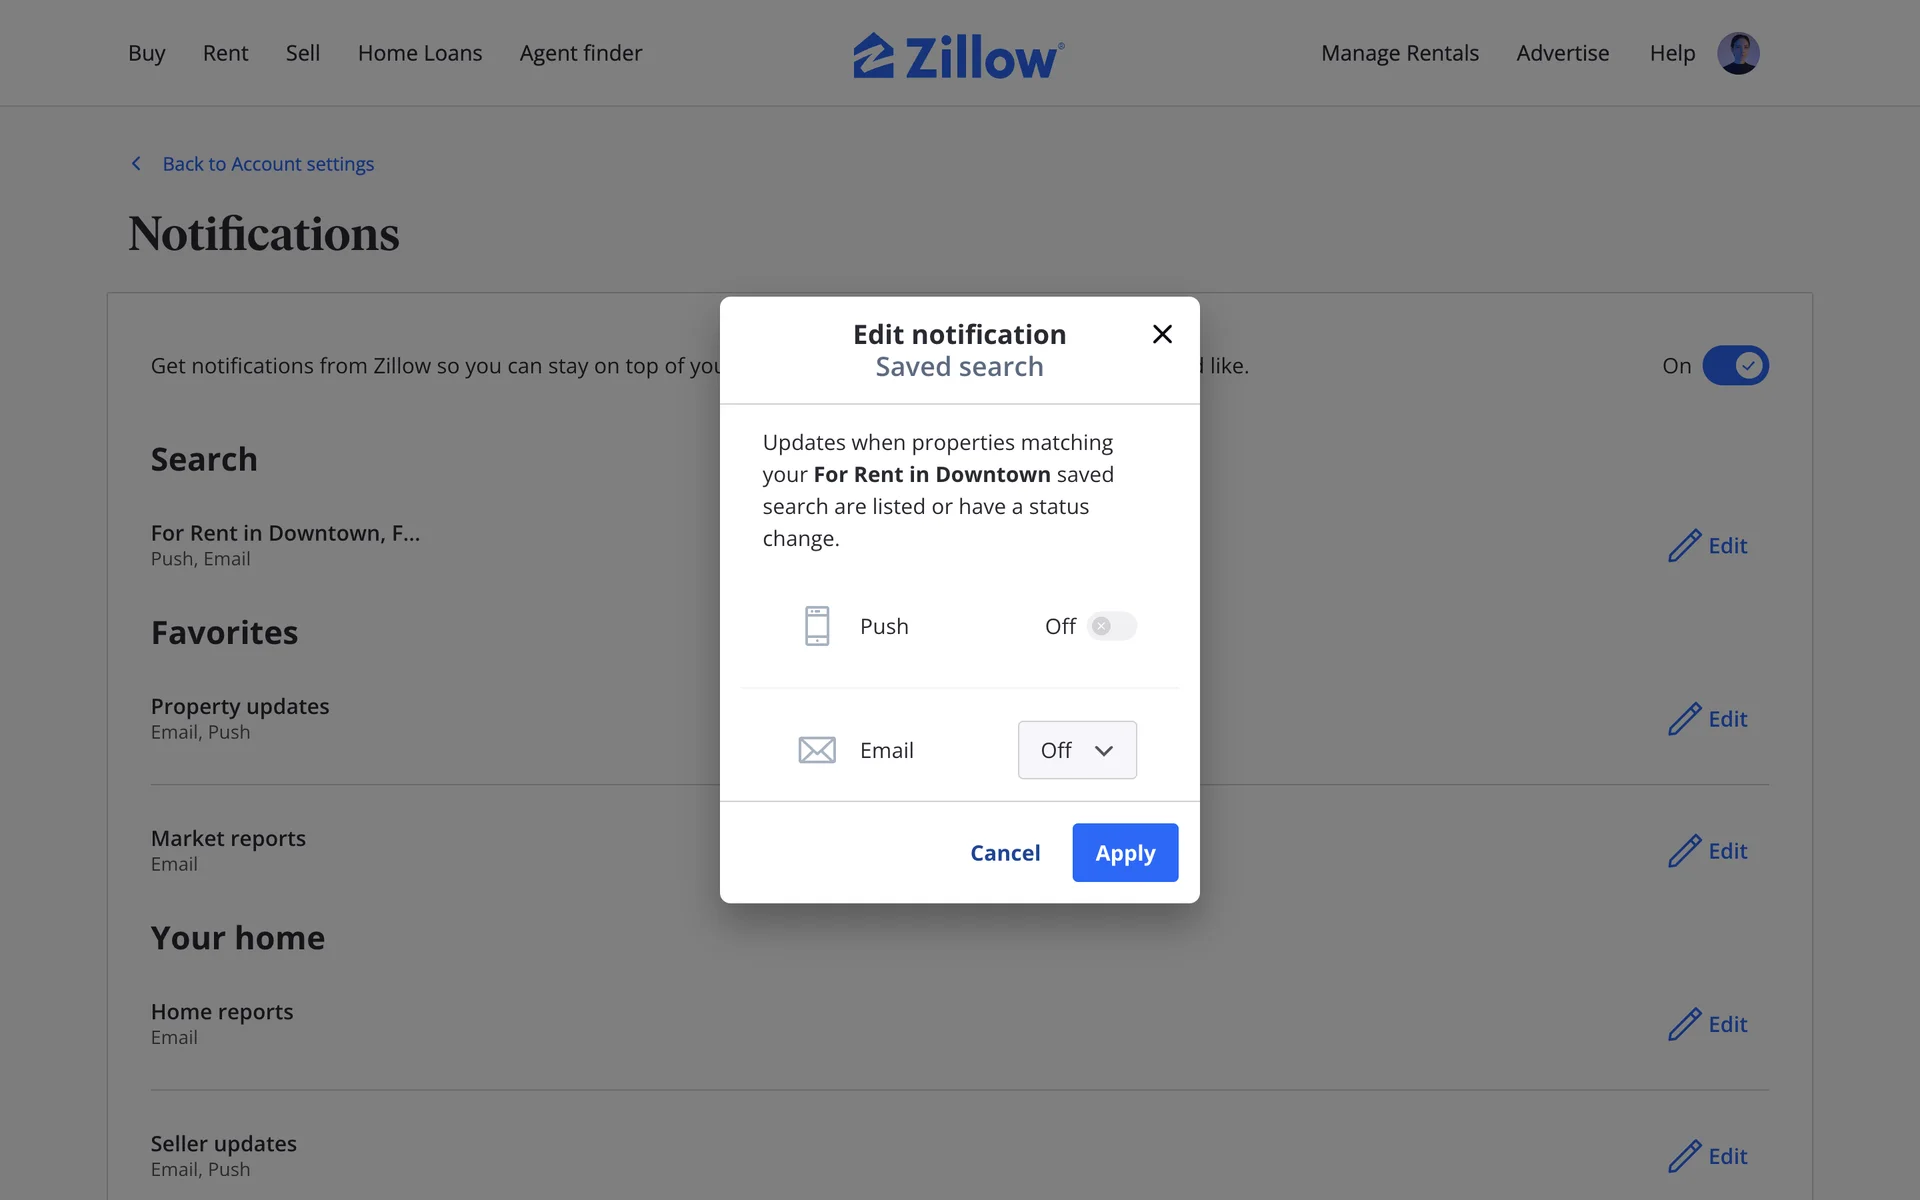Go back to Account settings
1920x1200 pixels.
click(268, 164)
